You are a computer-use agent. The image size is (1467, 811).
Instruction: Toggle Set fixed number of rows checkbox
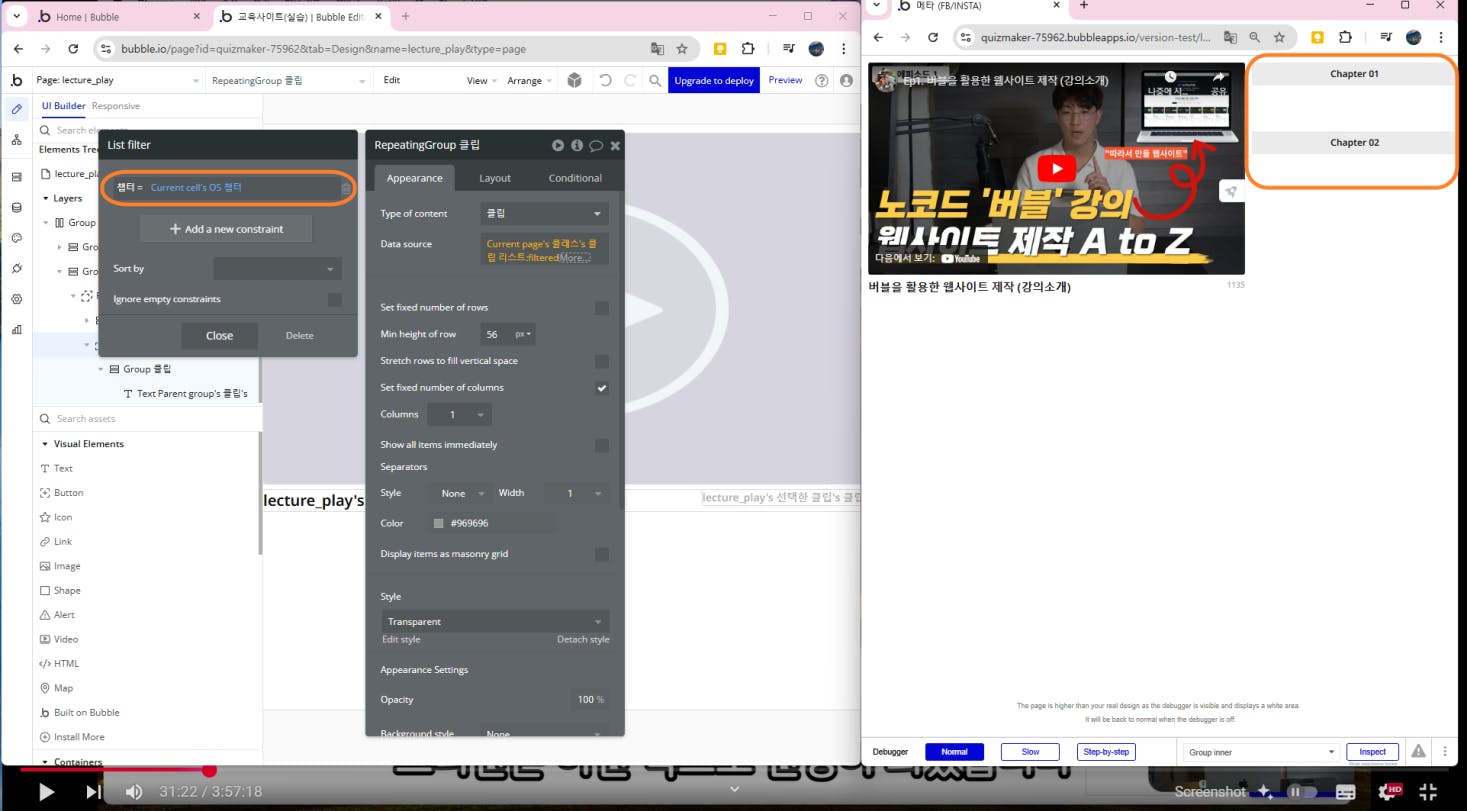[x=602, y=308]
